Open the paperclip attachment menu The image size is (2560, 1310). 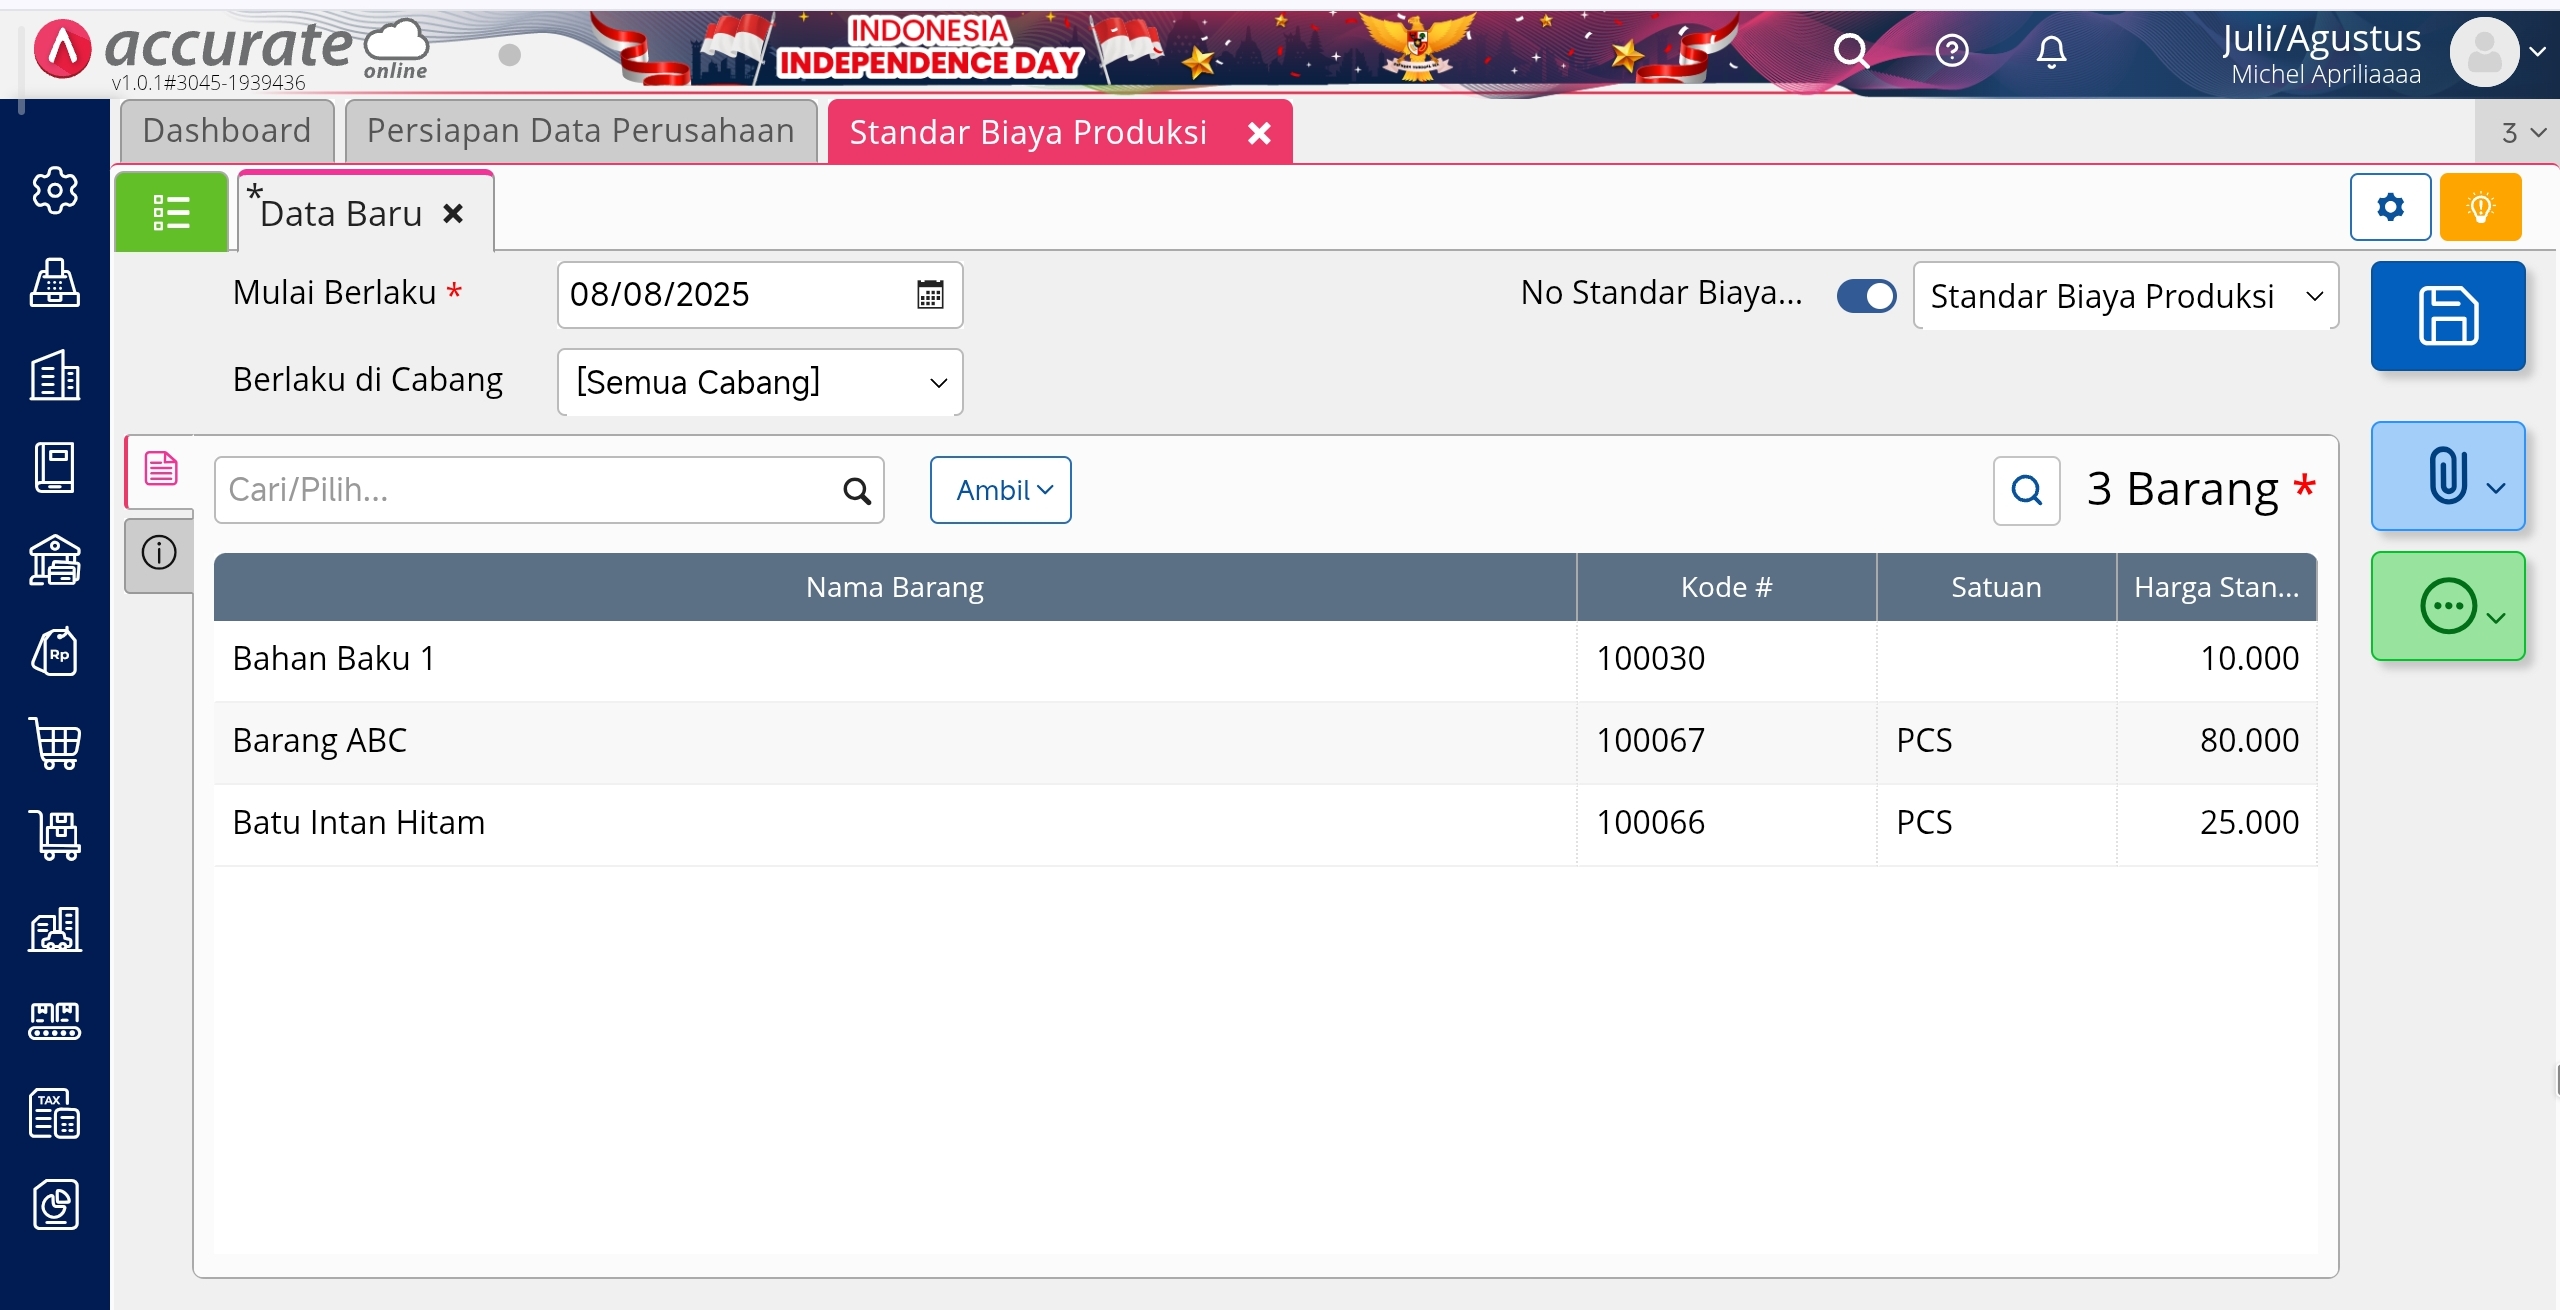click(2447, 476)
